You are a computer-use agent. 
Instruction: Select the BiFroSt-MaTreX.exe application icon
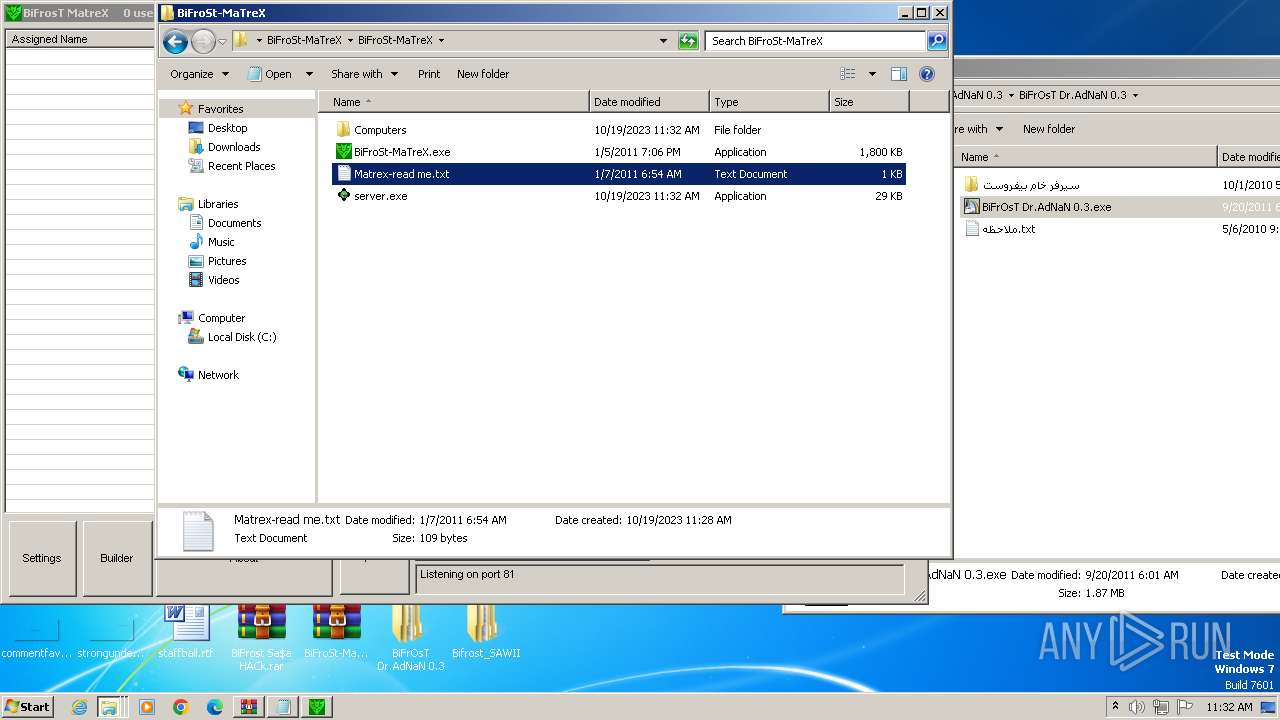coord(344,152)
